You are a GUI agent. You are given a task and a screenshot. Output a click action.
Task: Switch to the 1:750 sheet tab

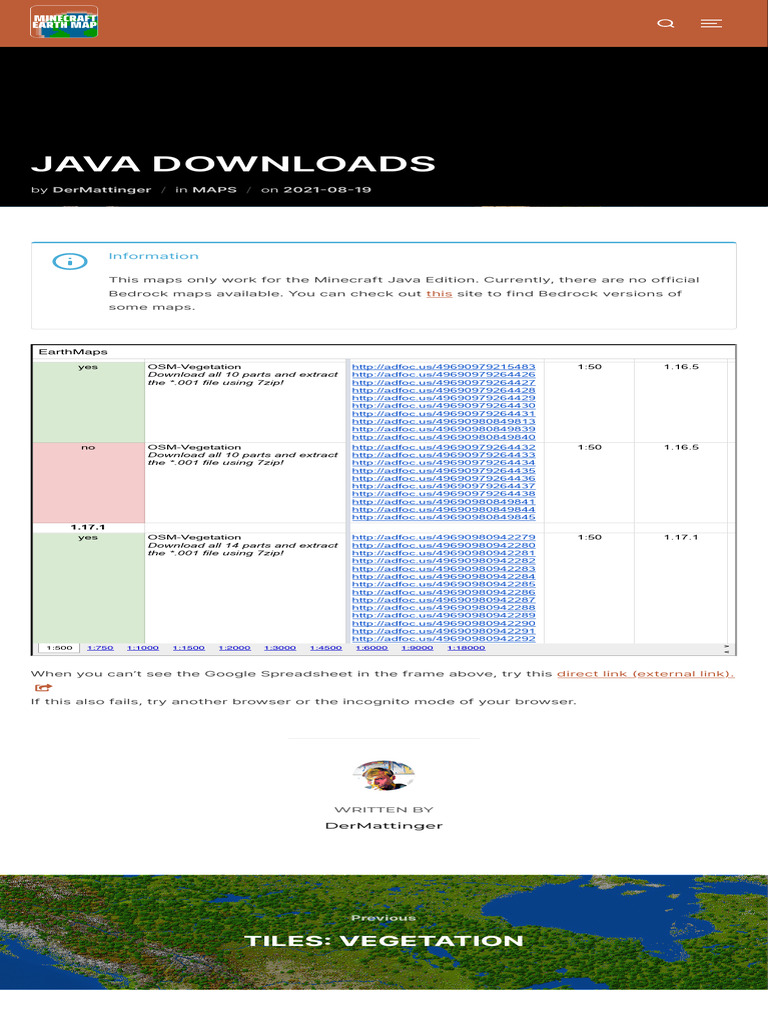pyautogui.click(x=100, y=648)
